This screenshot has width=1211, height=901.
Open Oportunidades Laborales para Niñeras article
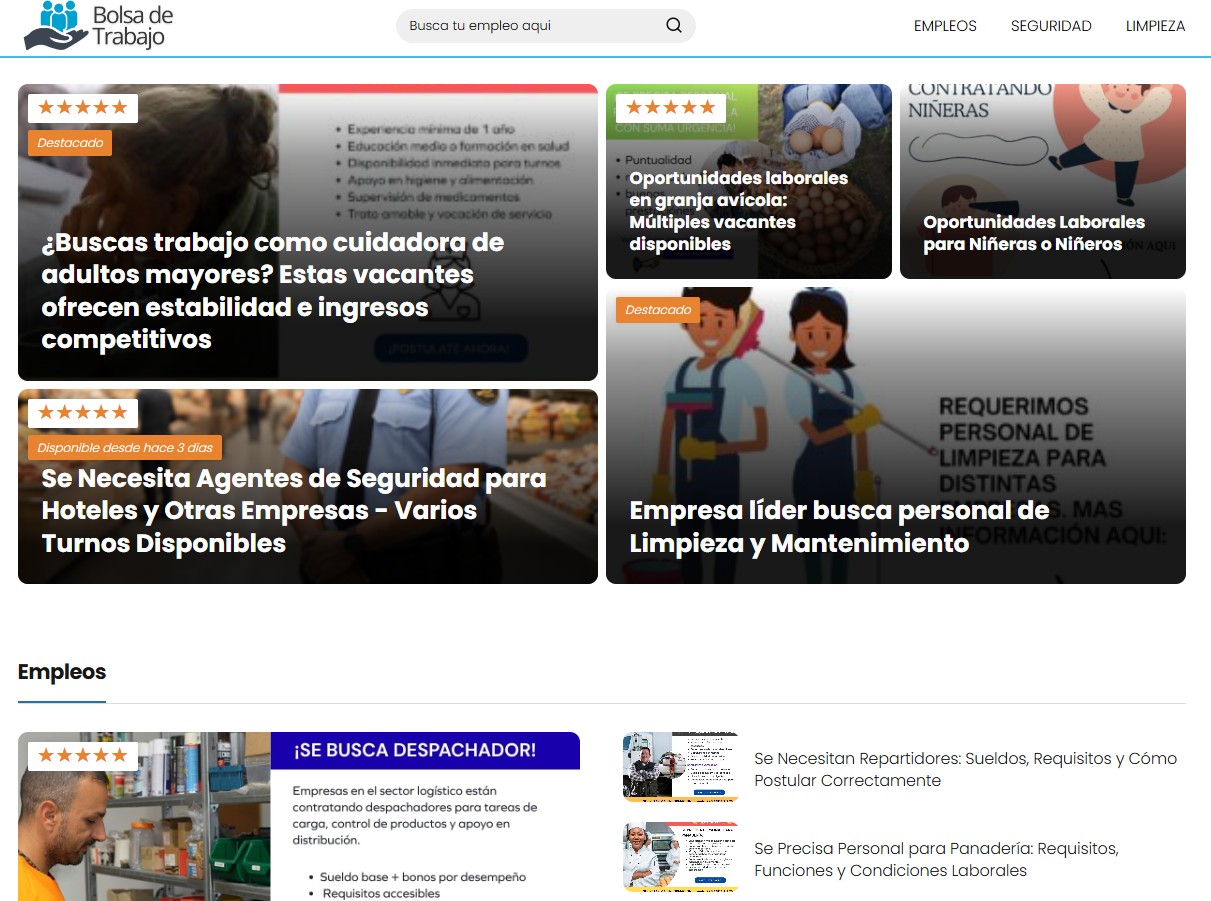coord(1034,233)
